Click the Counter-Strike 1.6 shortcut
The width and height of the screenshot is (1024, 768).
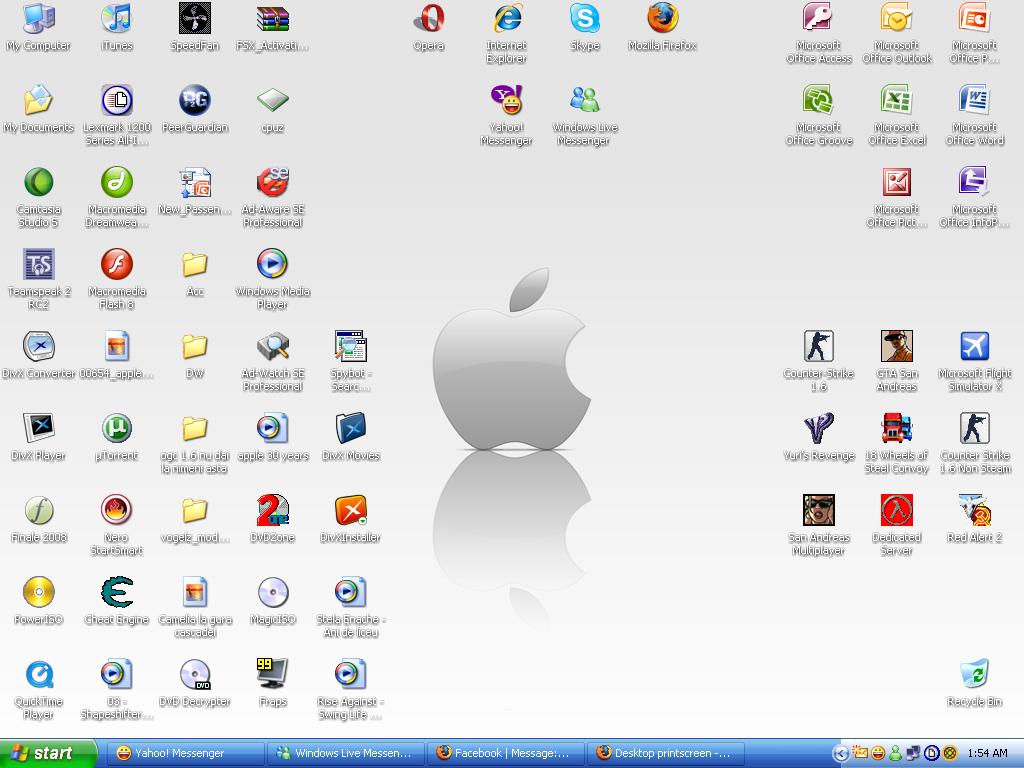pos(819,347)
